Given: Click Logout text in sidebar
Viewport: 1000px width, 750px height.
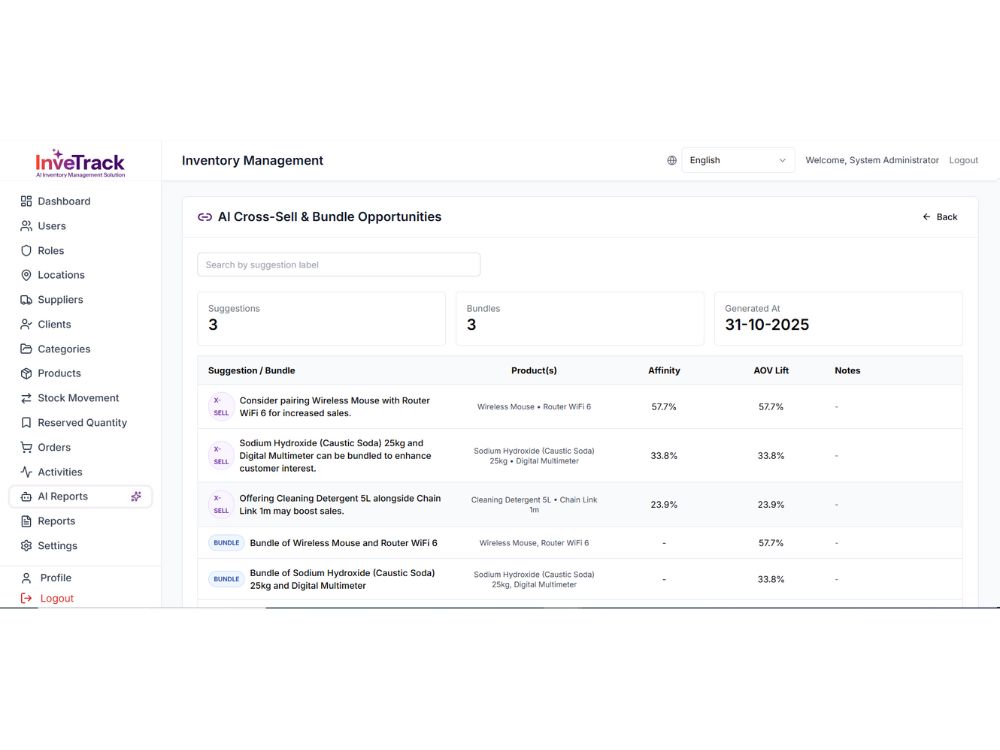Looking at the screenshot, I should (57, 598).
